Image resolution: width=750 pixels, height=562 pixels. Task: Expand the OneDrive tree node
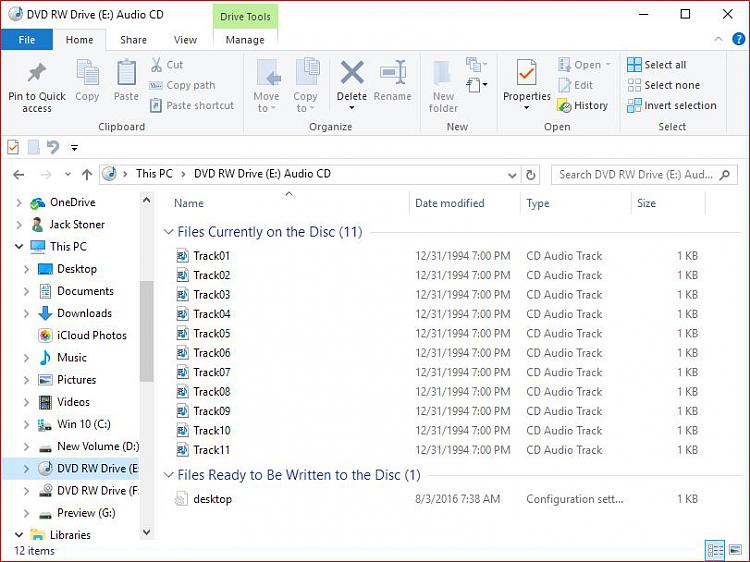[x=19, y=203]
